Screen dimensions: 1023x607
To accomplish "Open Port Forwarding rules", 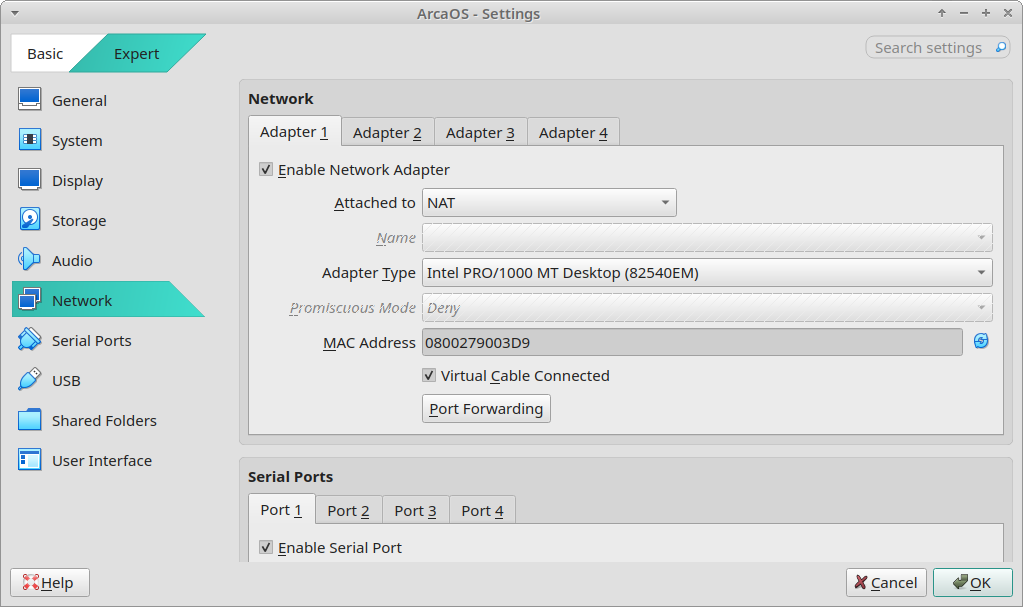I will 486,409.
